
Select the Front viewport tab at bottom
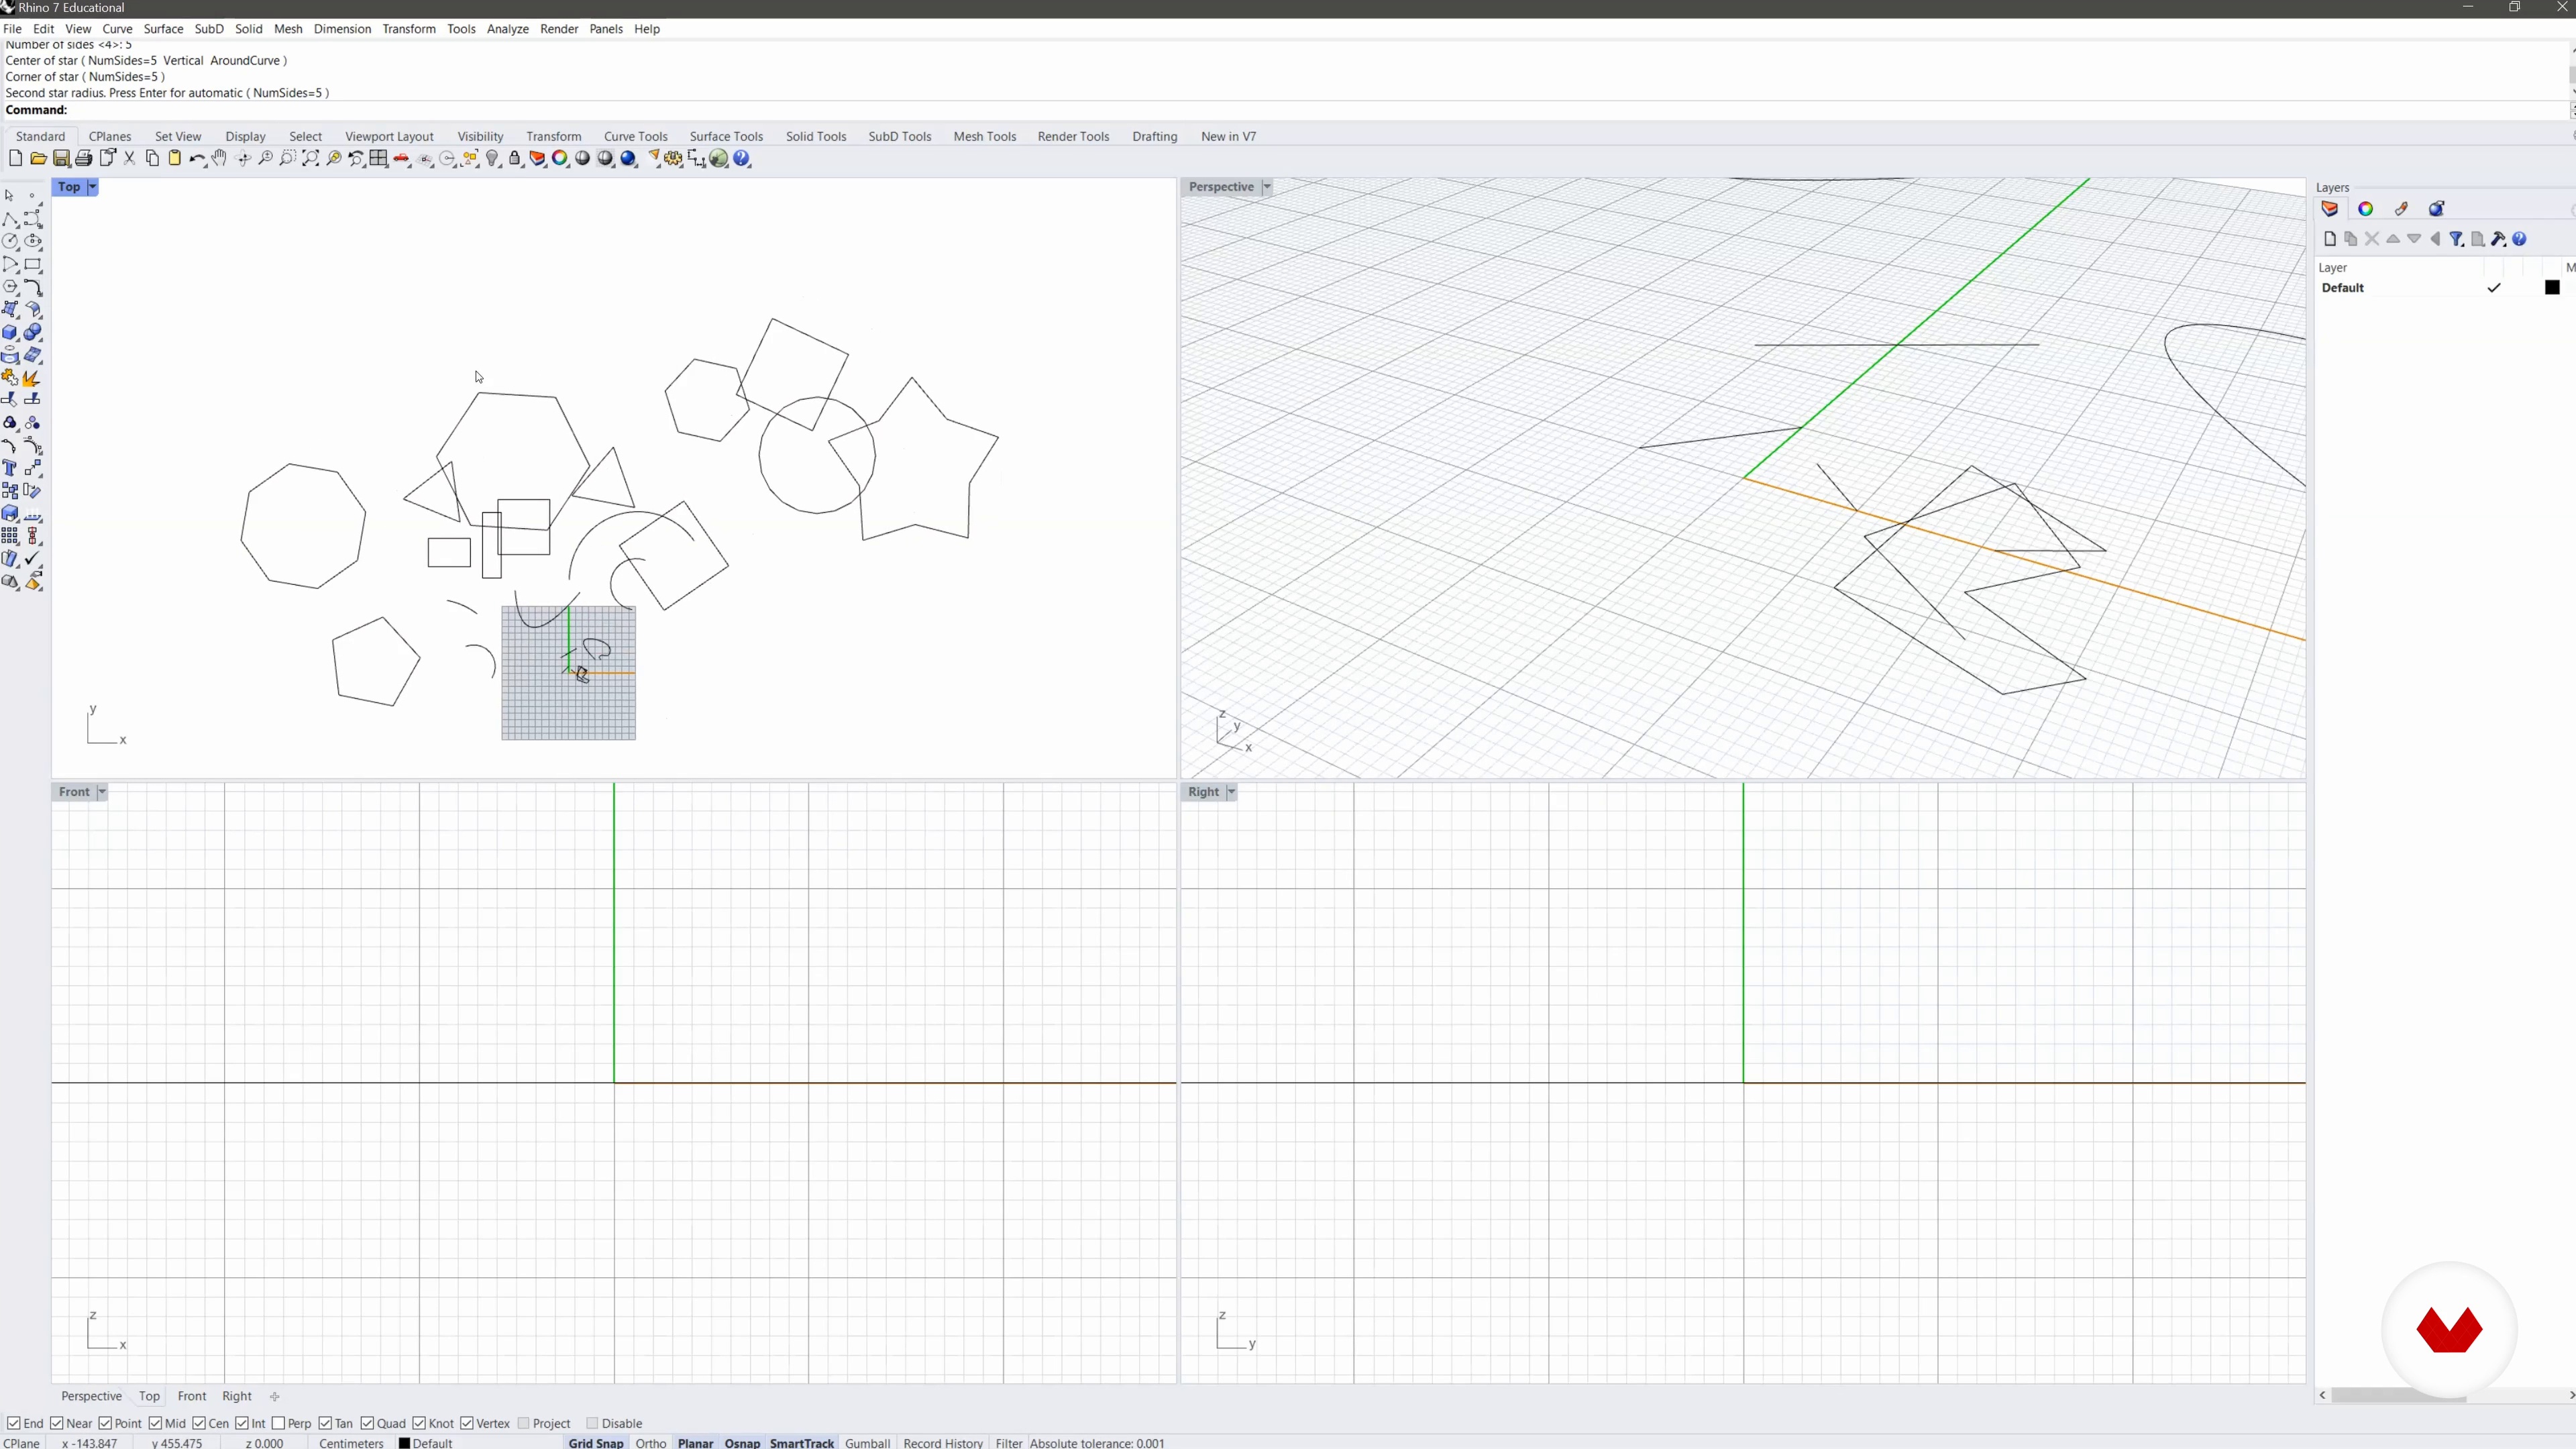192,1396
